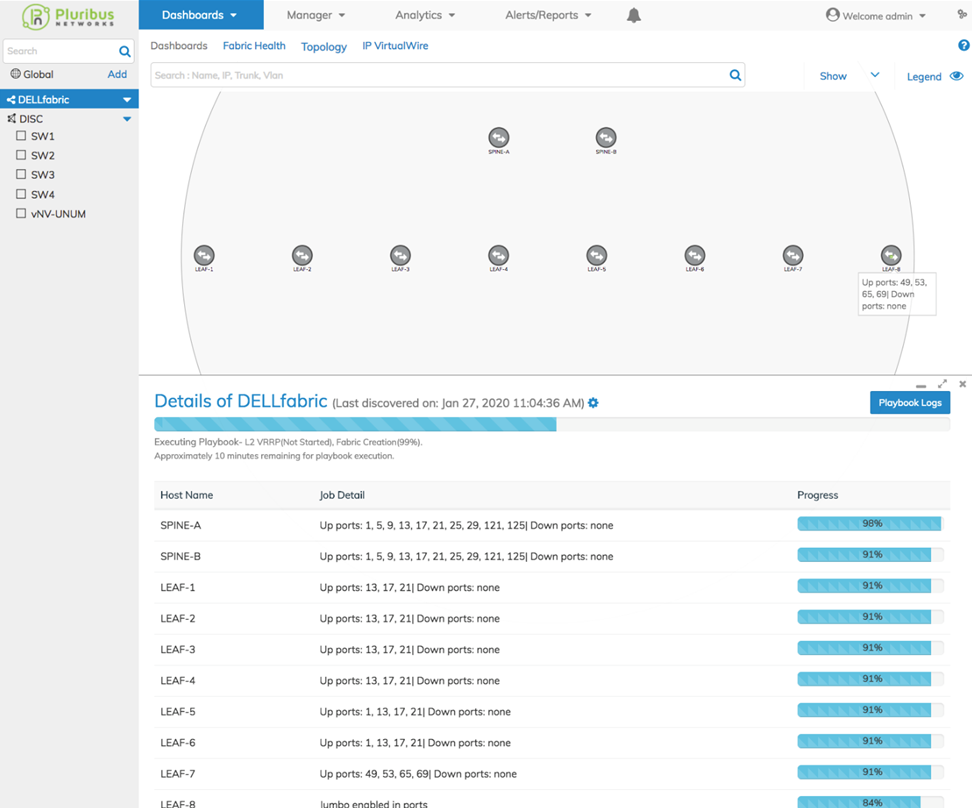The image size is (972, 808).
Task: Open Playbook Logs
Action: 909,402
